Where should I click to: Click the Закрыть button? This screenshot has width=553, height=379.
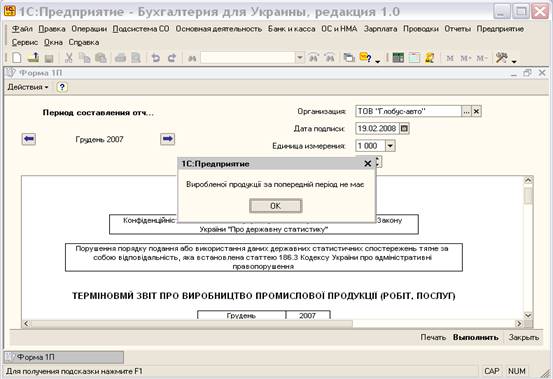524,337
